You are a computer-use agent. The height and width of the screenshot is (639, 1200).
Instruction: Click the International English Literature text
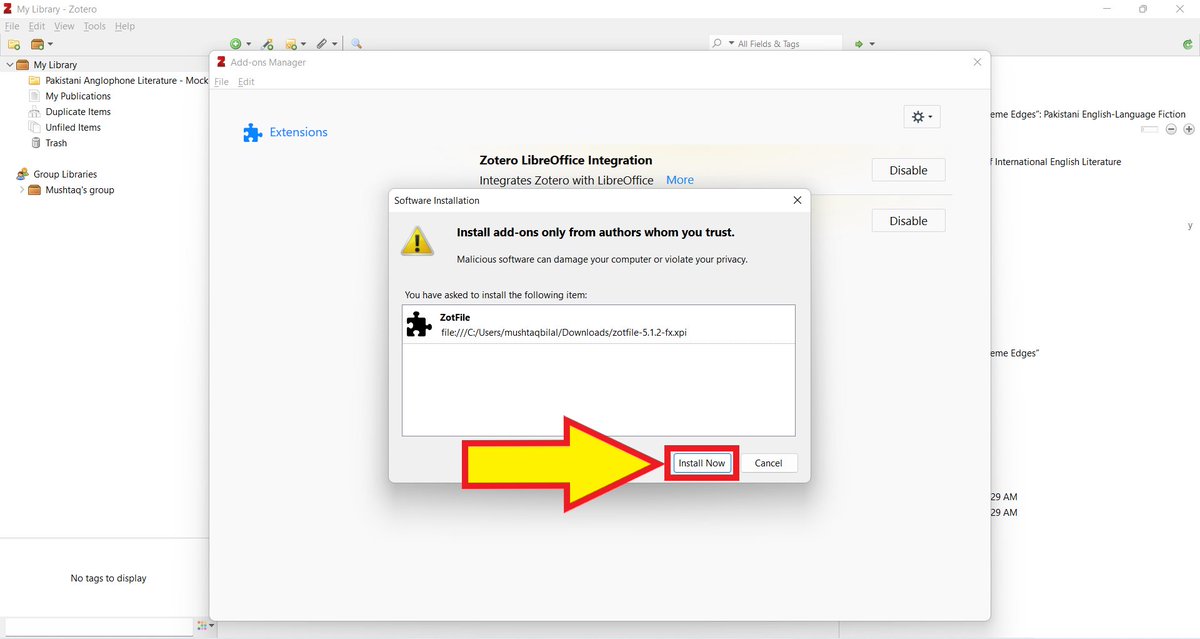[x=1056, y=162]
